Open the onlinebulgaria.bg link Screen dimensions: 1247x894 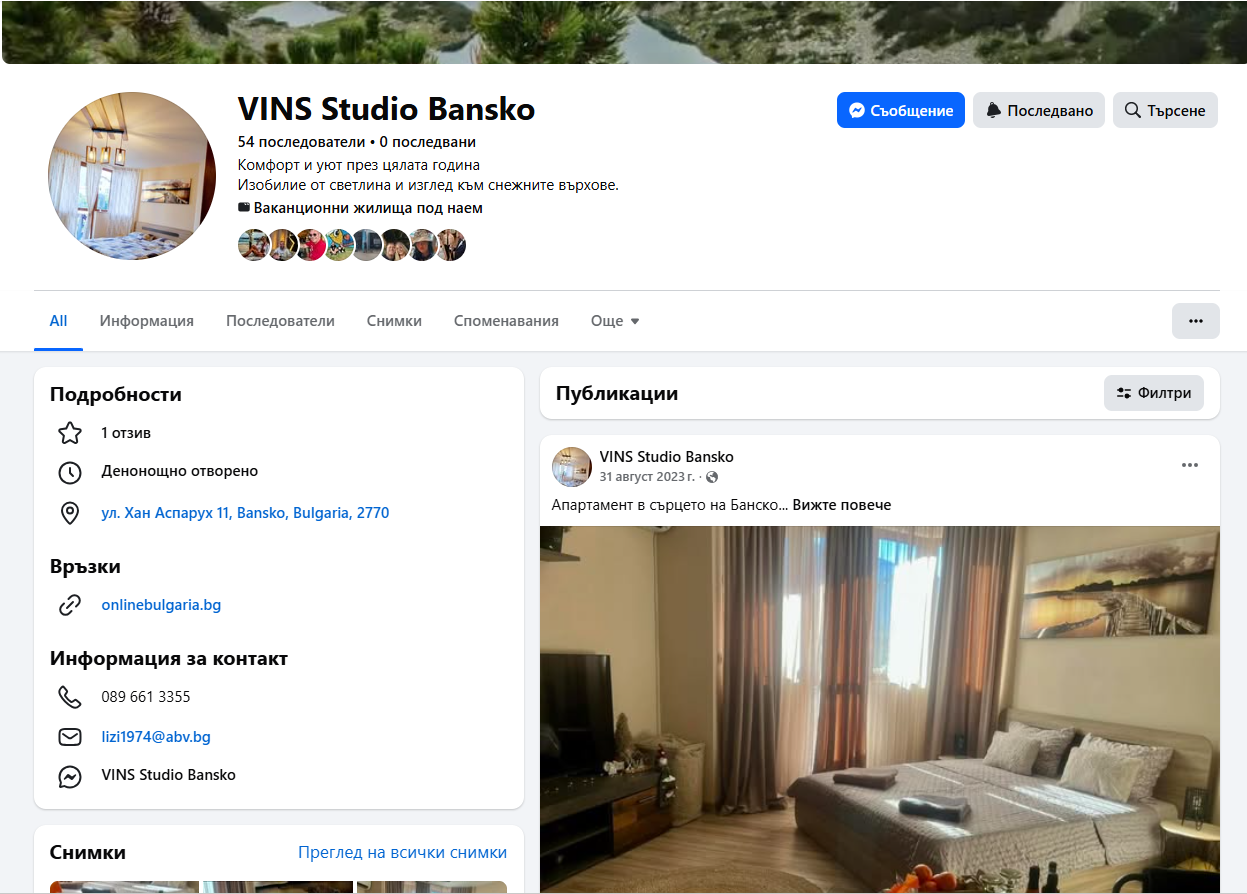161,605
